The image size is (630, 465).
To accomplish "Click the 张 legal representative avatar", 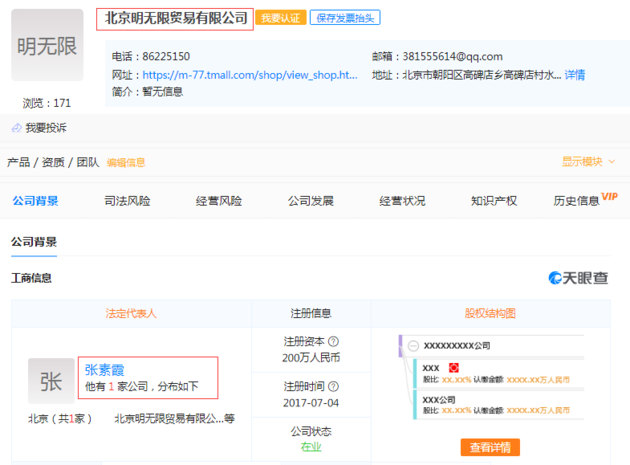I will coord(51,380).
